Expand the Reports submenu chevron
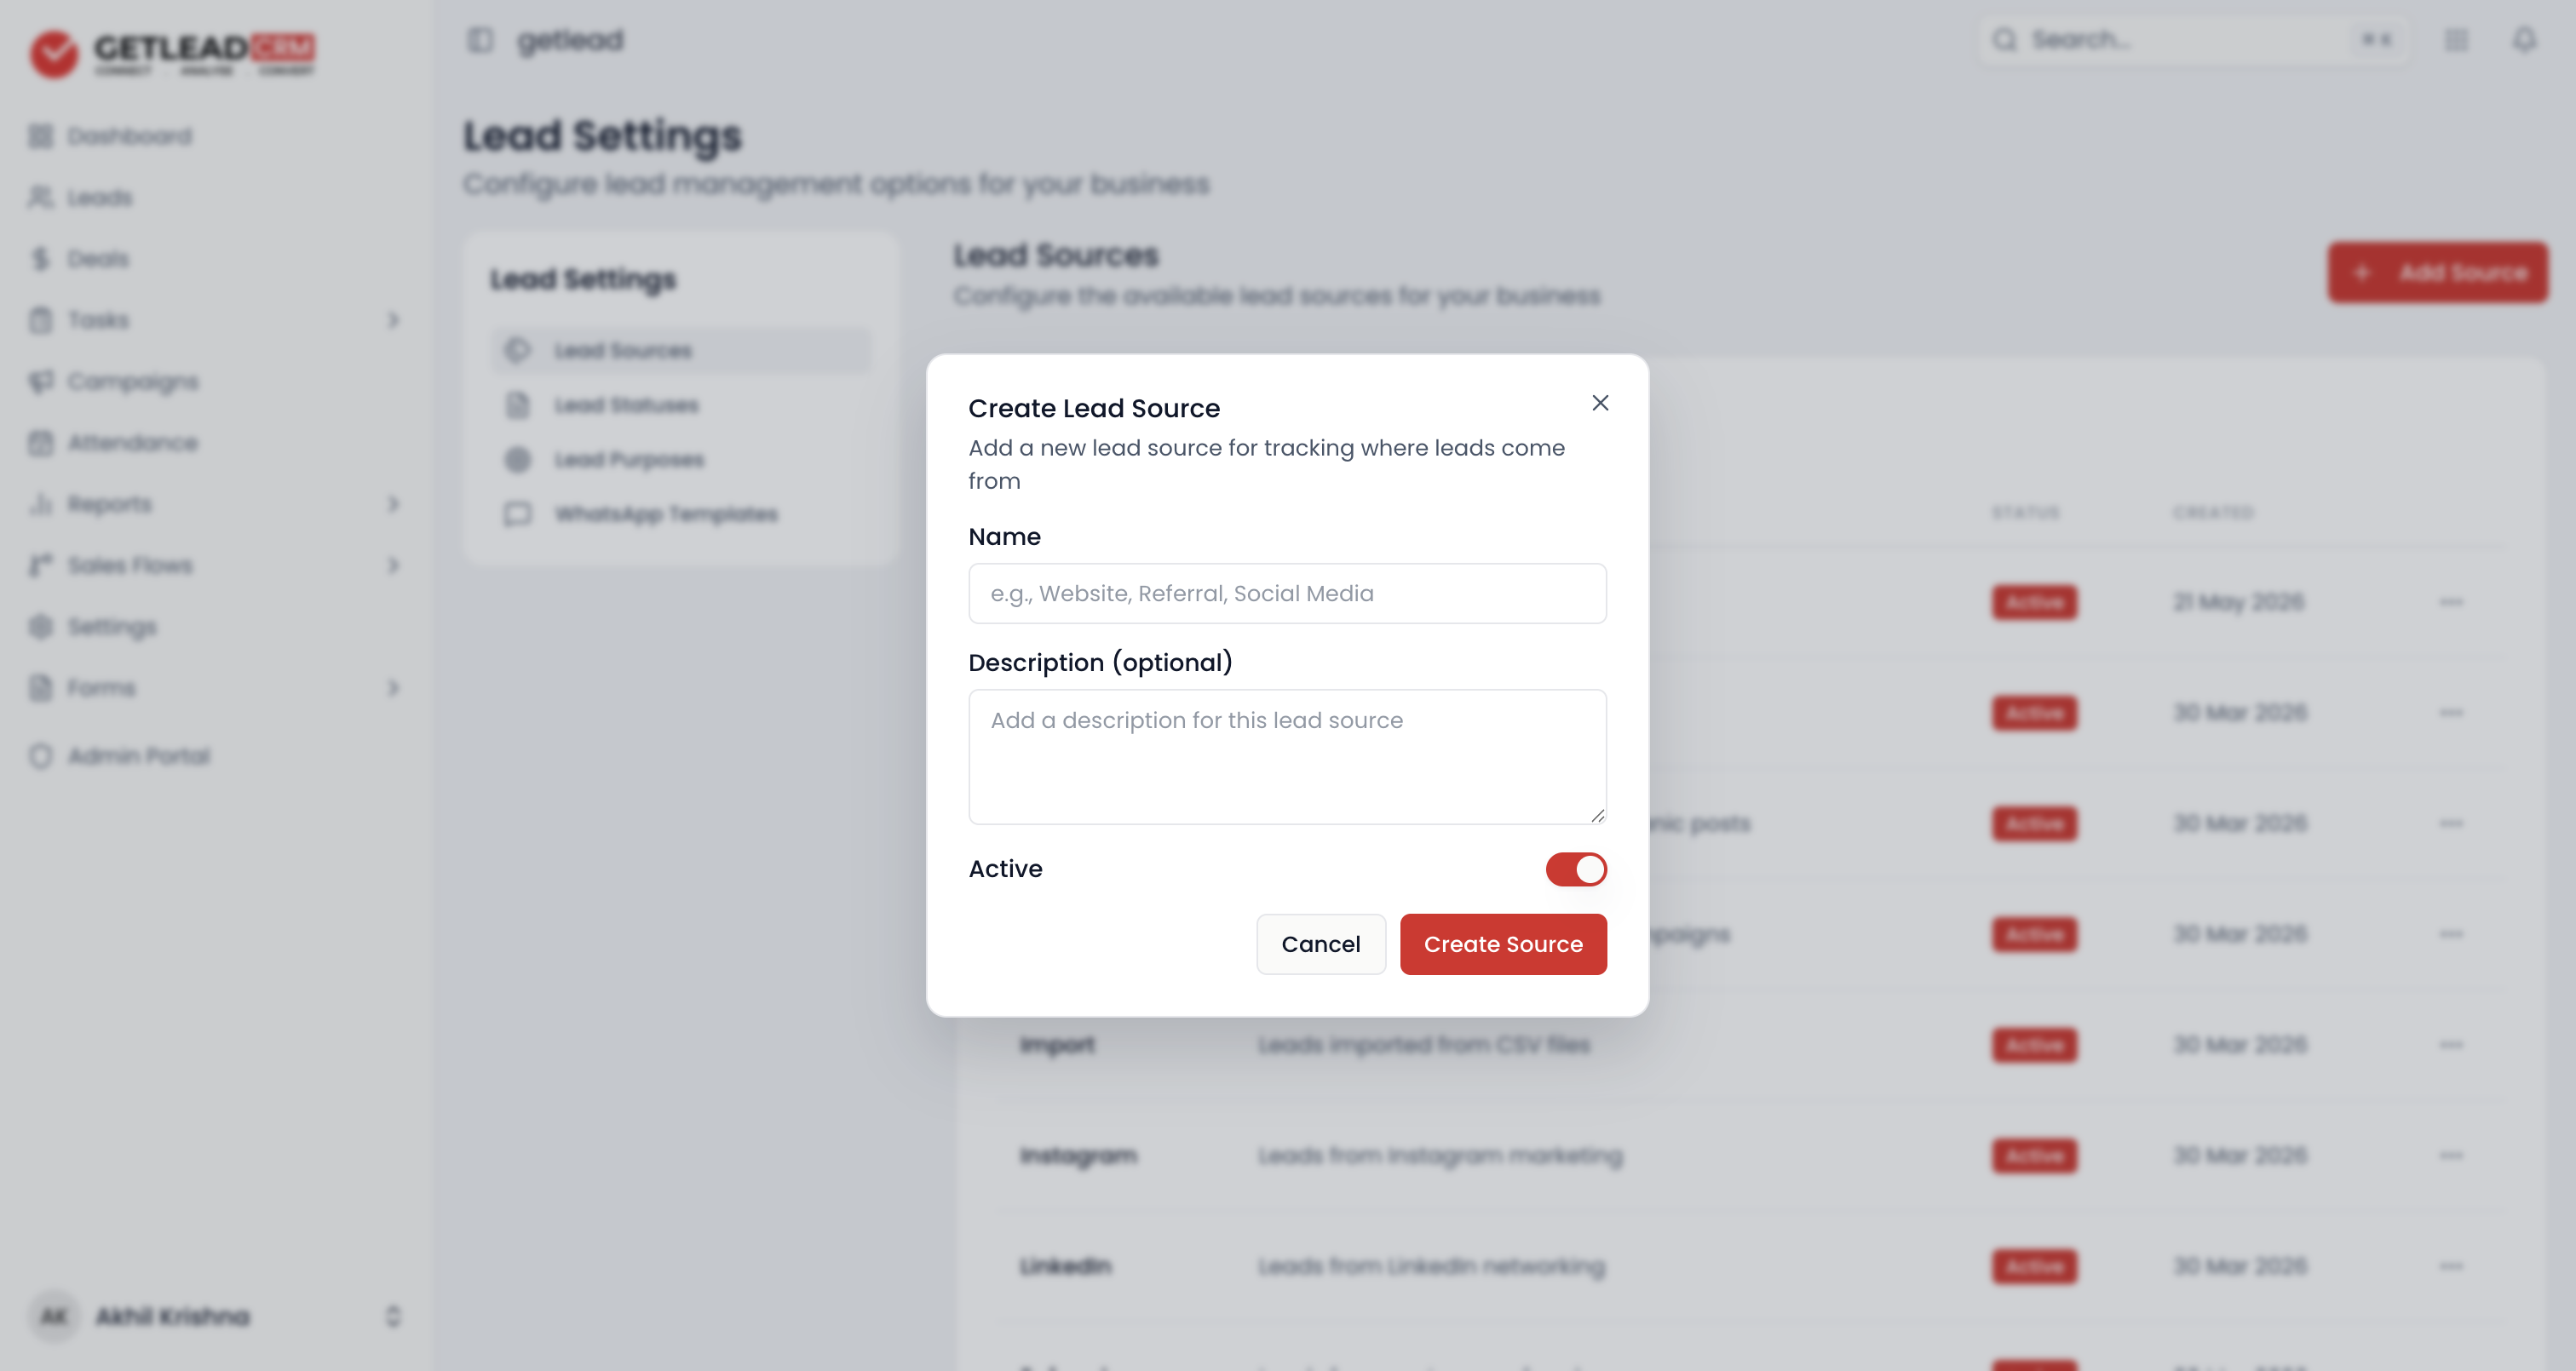Viewport: 2576px width, 1371px height. [x=393, y=504]
